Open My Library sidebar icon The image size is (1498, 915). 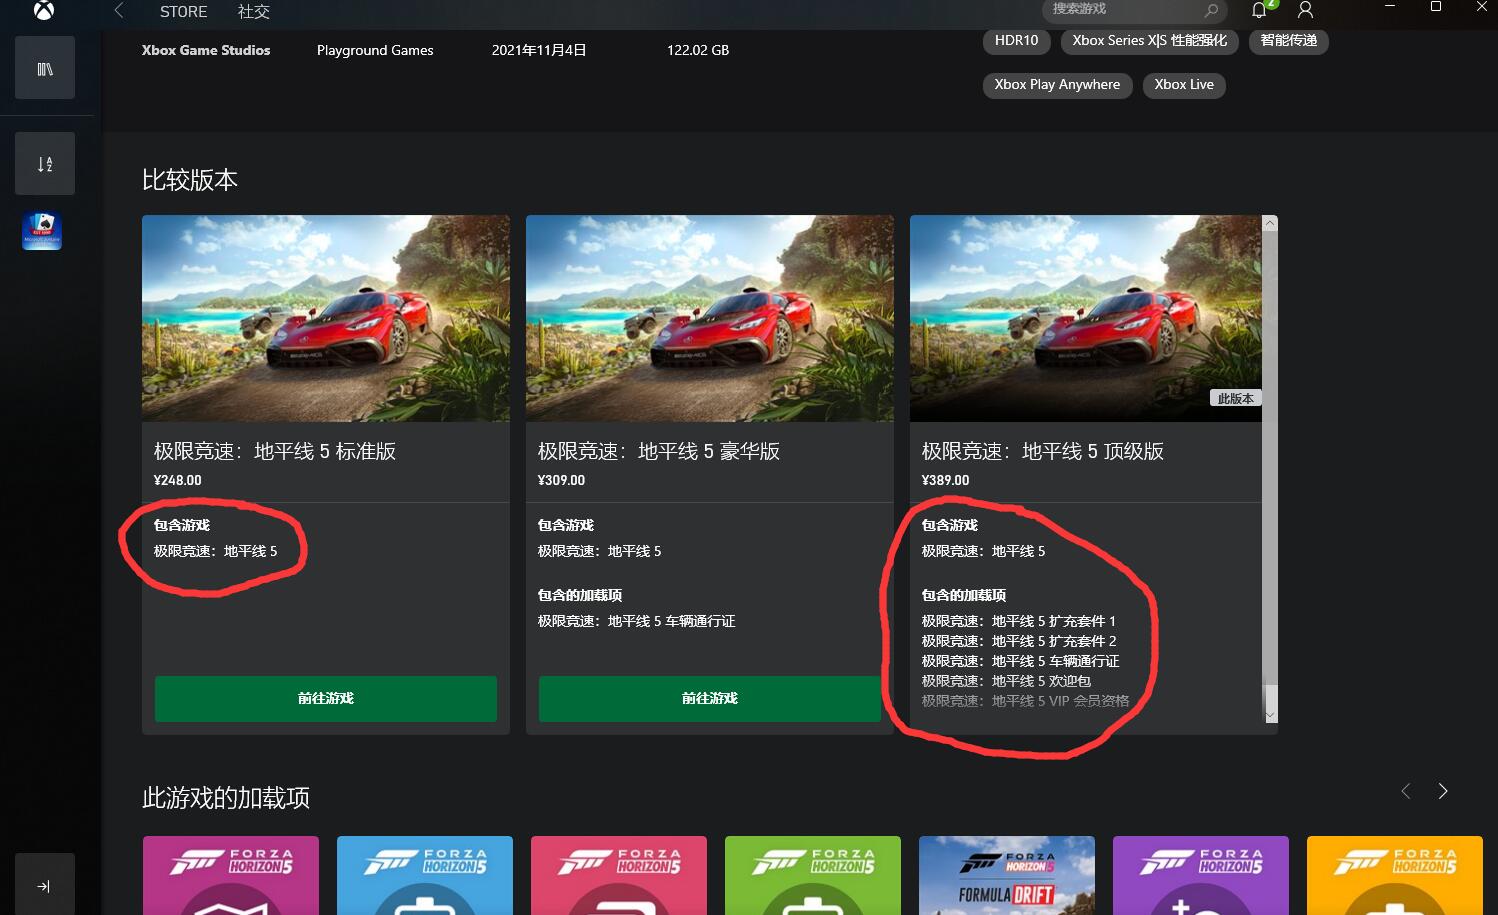coord(45,68)
